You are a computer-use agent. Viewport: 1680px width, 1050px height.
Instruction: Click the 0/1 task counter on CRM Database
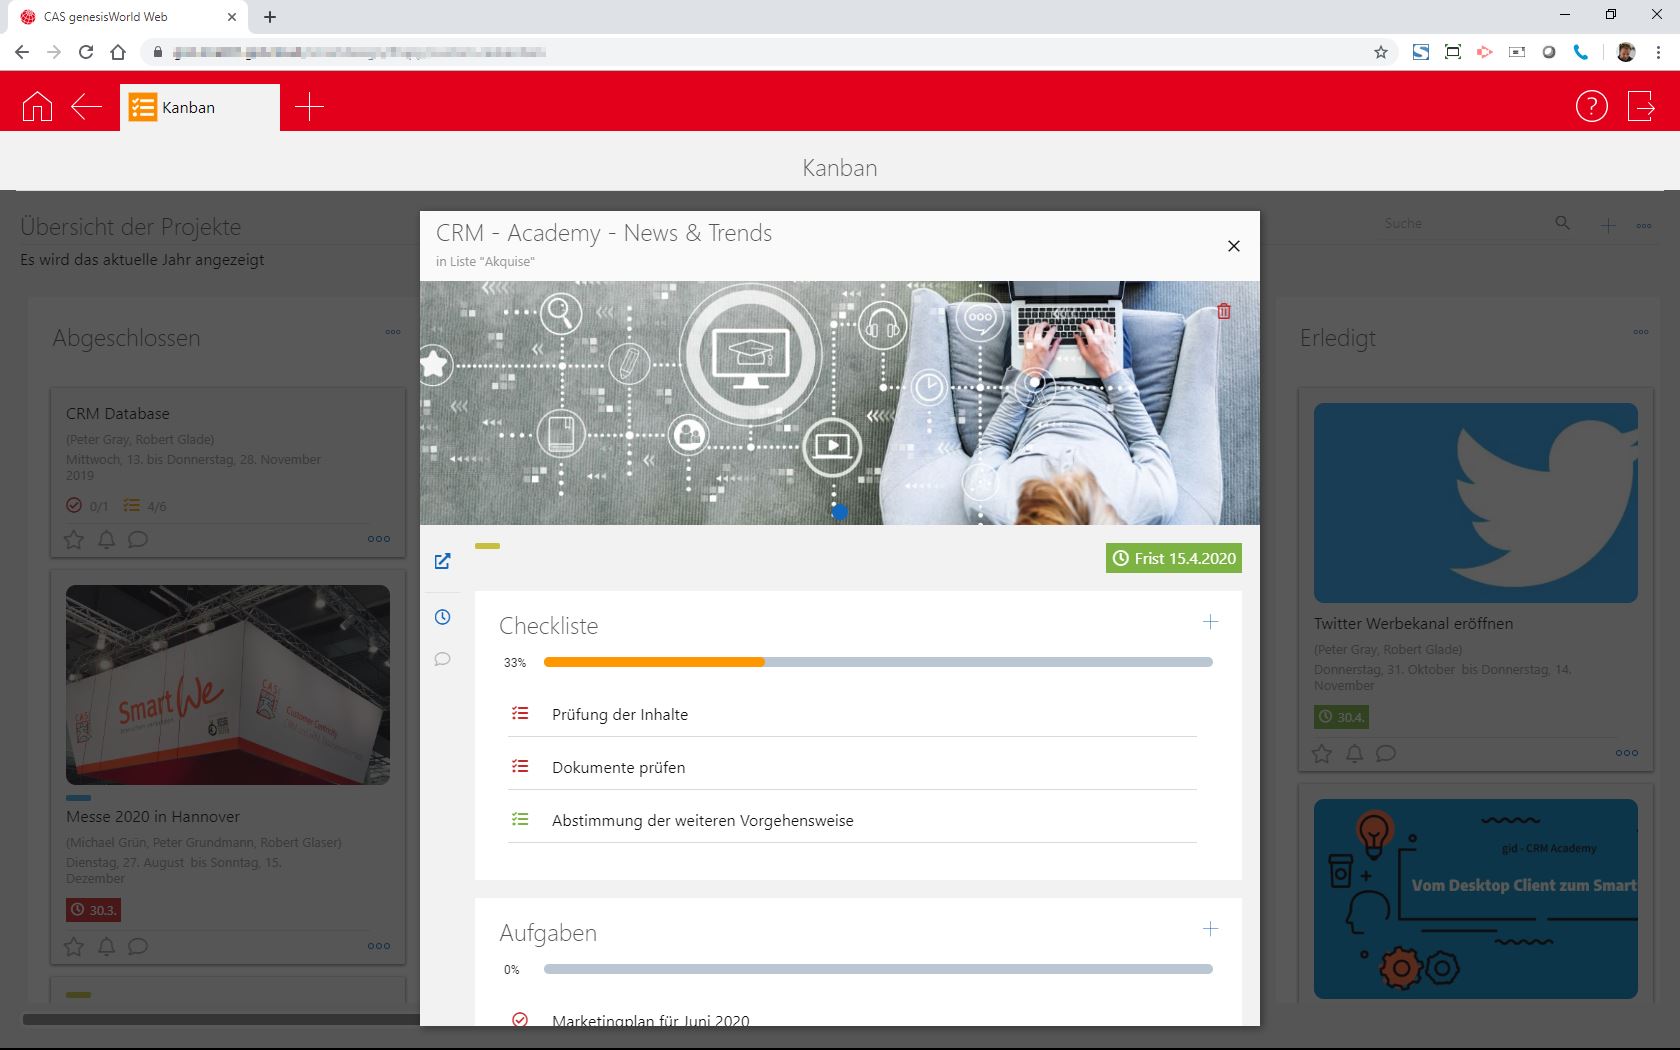[87, 506]
